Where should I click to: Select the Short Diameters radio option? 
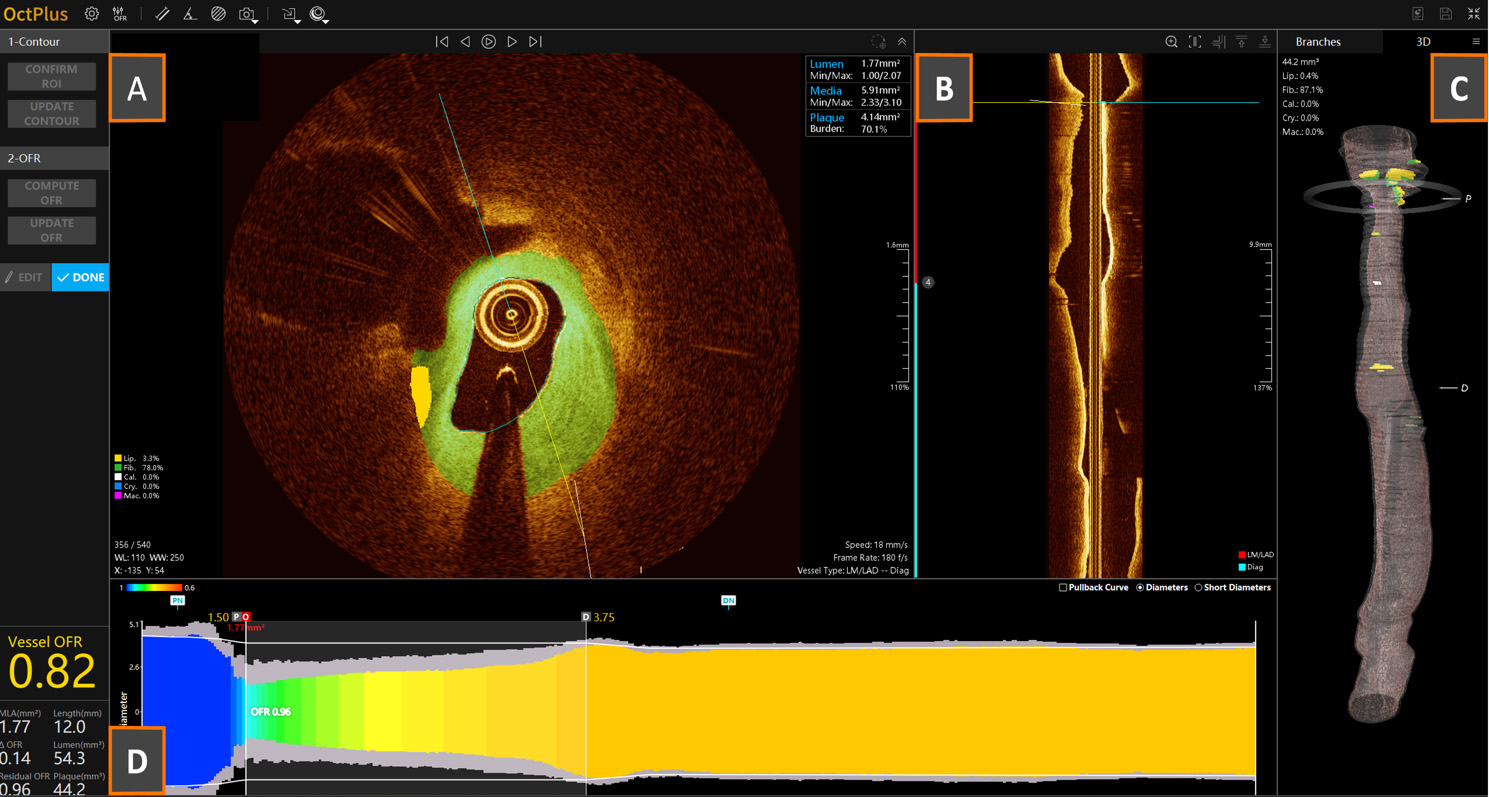click(x=1198, y=588)
